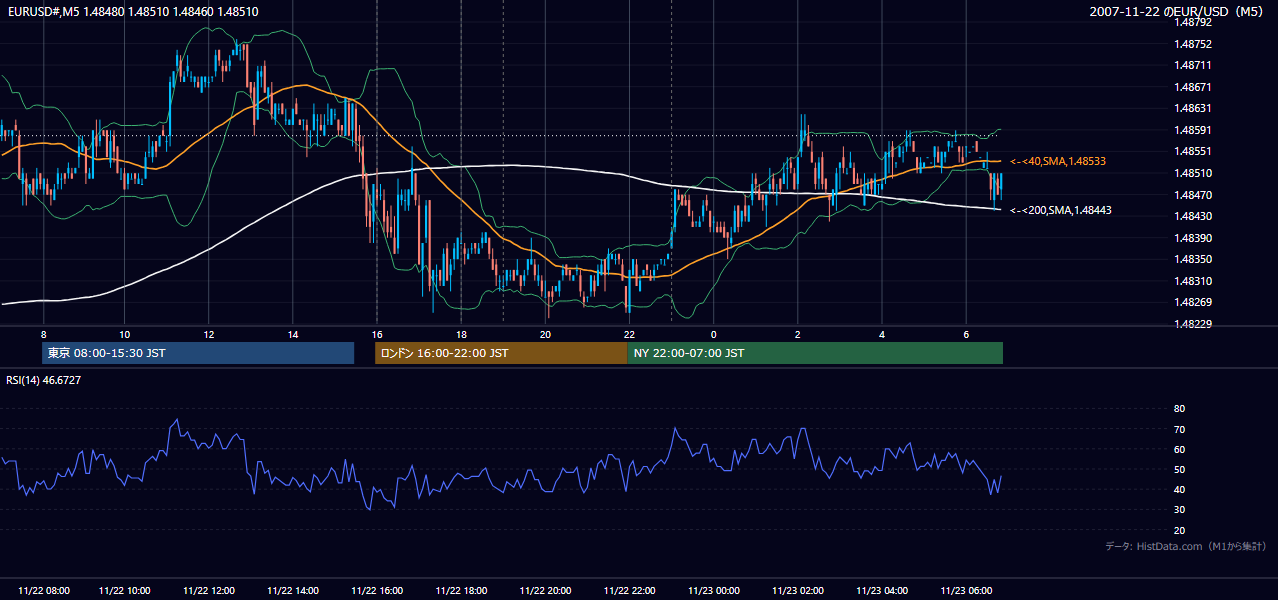Click hour tick 18 under the price chart
The height and width of the screenshot is (600, 1278).
click(x=461, y=333)
